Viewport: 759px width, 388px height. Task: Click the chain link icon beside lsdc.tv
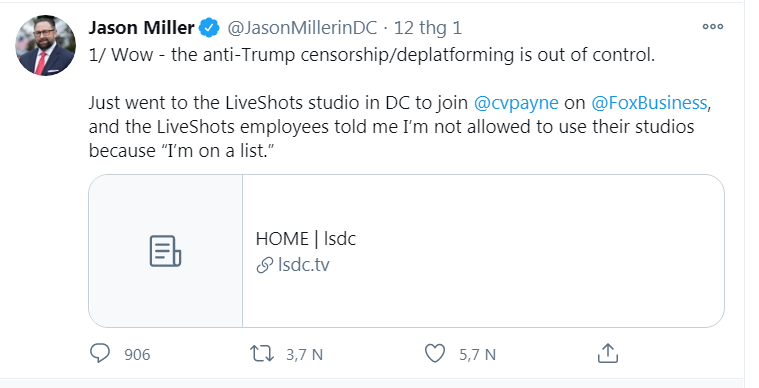[265, 265]
